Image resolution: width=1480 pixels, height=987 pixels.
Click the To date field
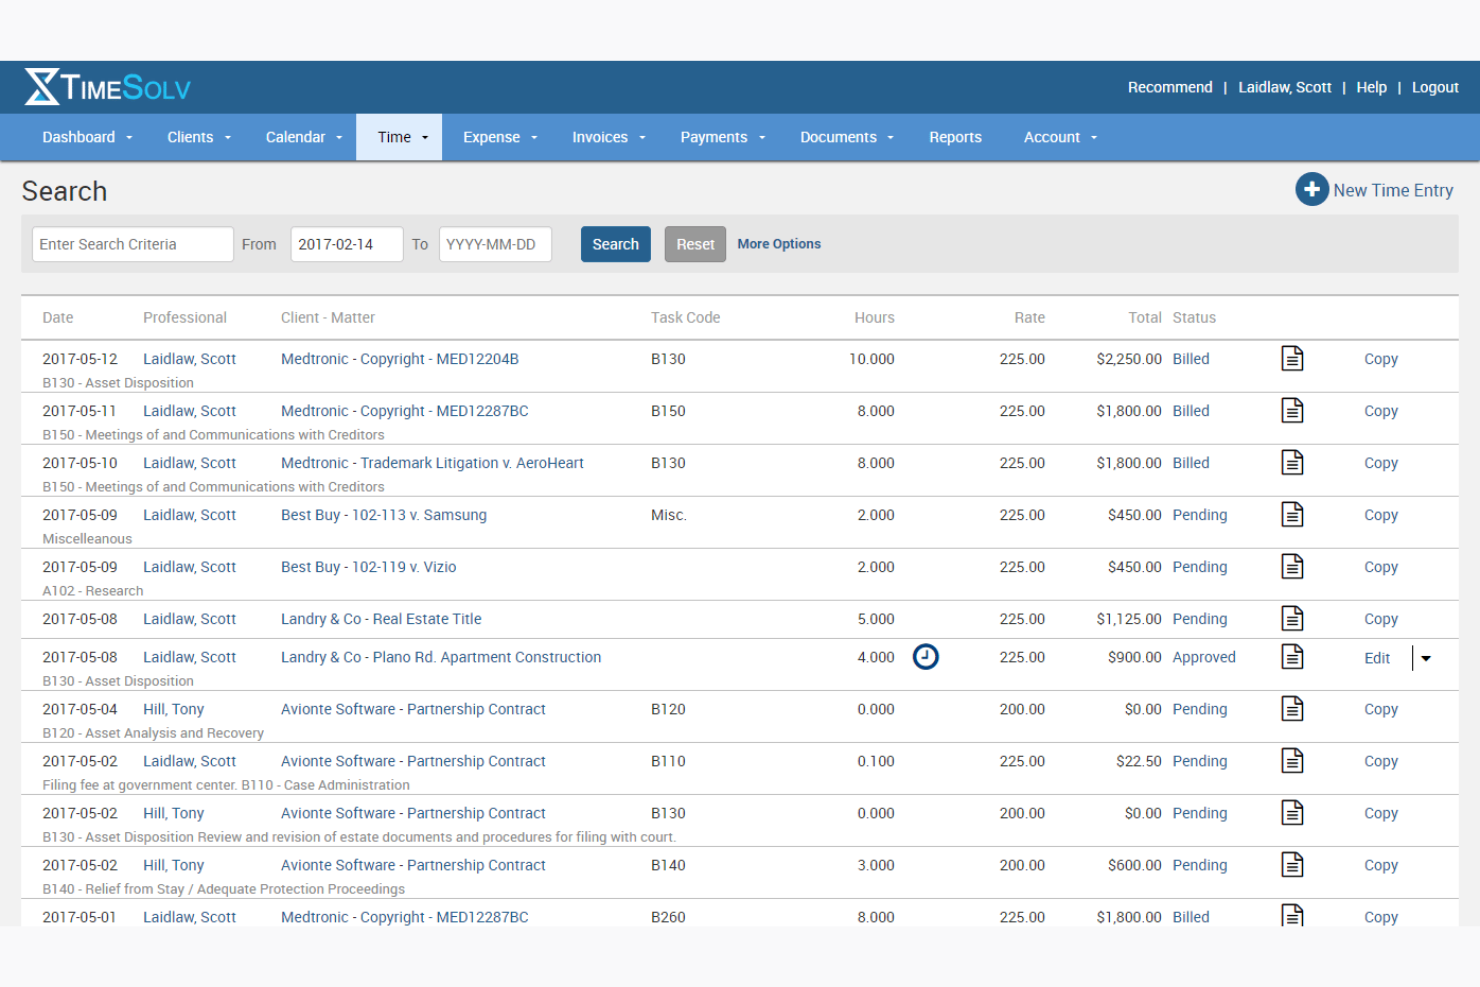point(495,244)
